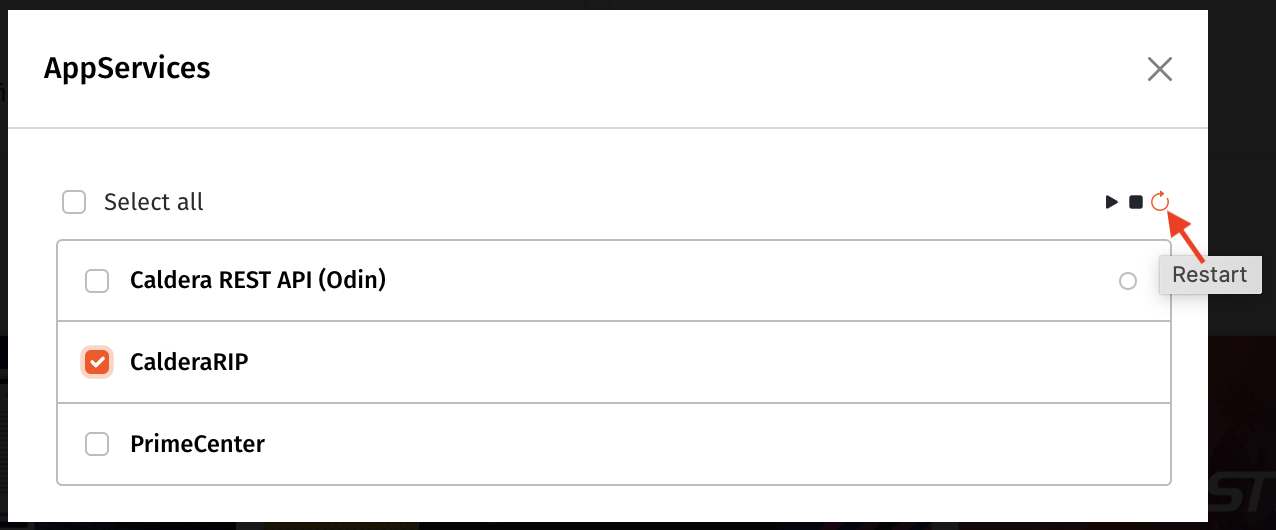Screen dimensions: 1276x530
Task: Start the selected services with the play icon
Action: (x=1111, y=202)
